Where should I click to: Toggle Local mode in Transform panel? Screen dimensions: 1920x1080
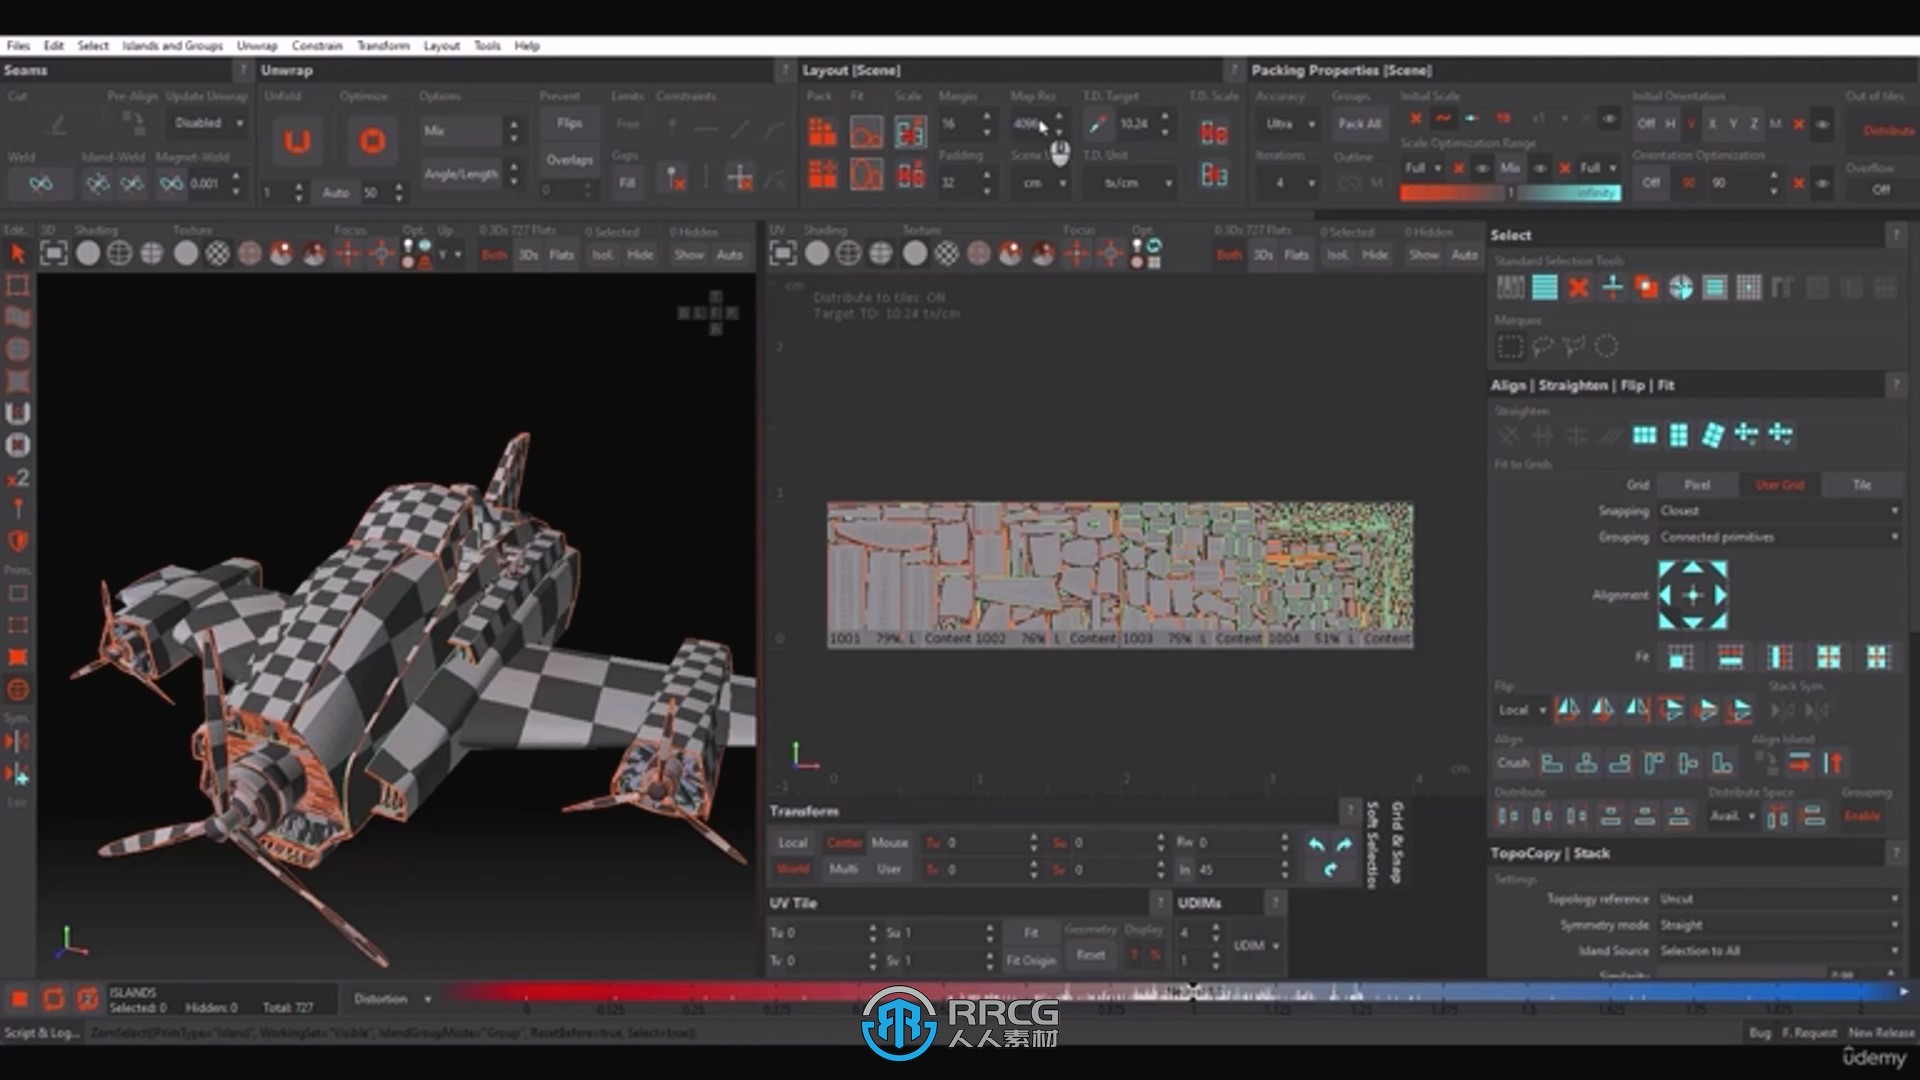792,843
